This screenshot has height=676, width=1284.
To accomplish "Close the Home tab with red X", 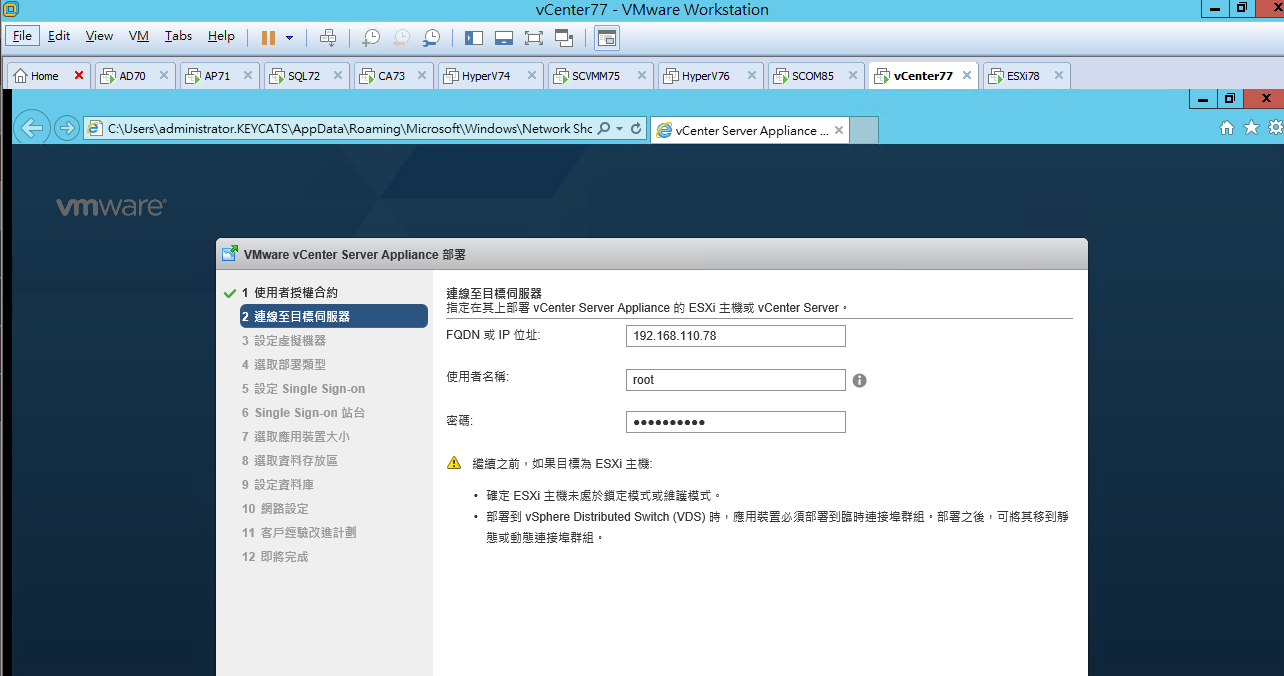I will [x=79, y=76].
